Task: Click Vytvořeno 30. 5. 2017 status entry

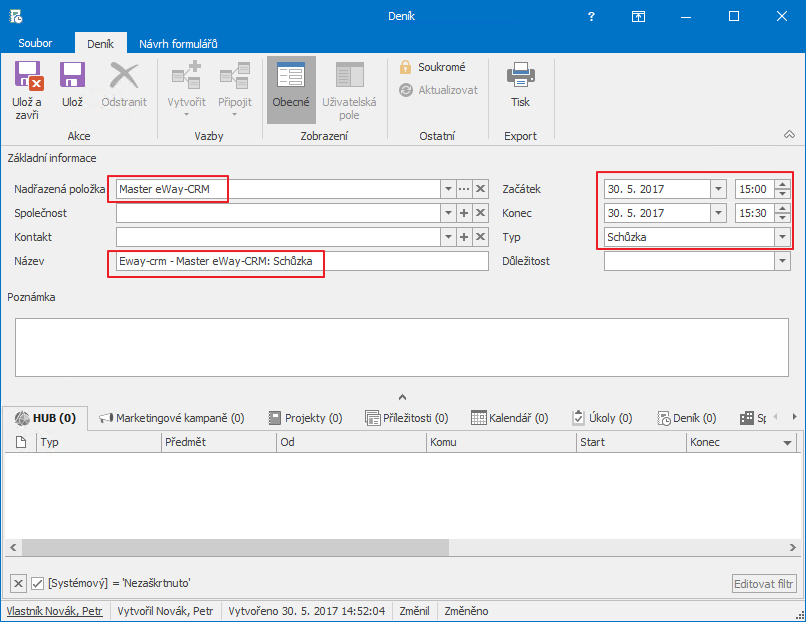Action: tap(307, 611)
